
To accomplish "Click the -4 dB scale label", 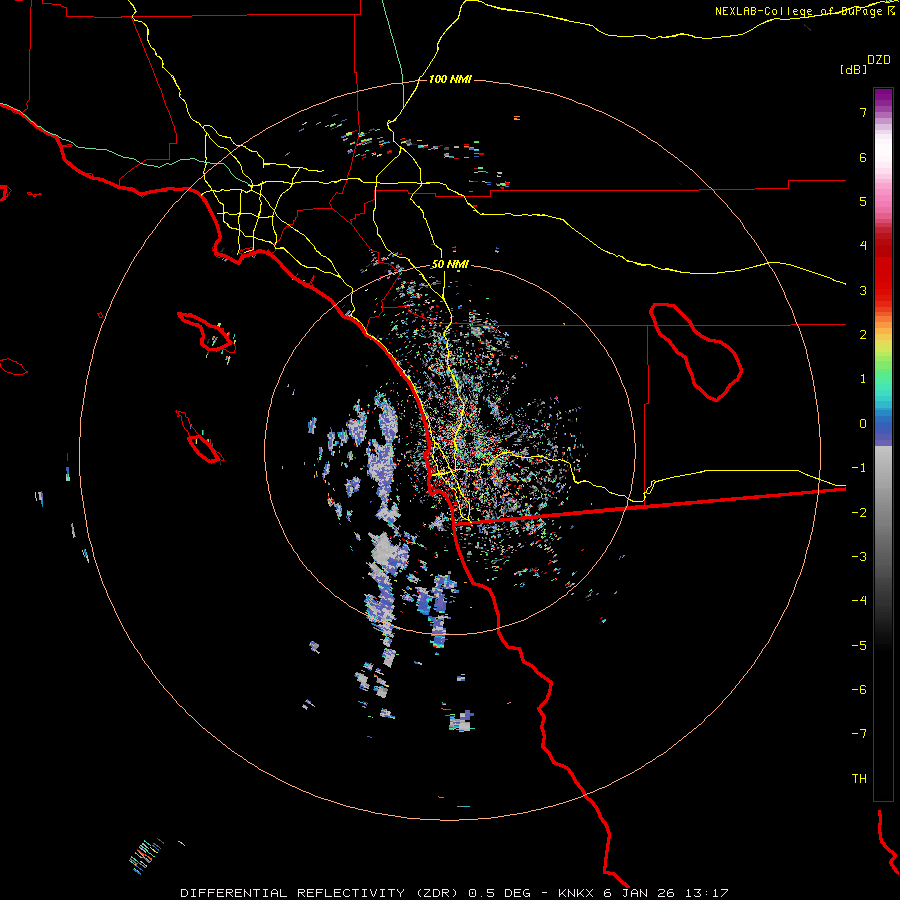I will [859, 601].
